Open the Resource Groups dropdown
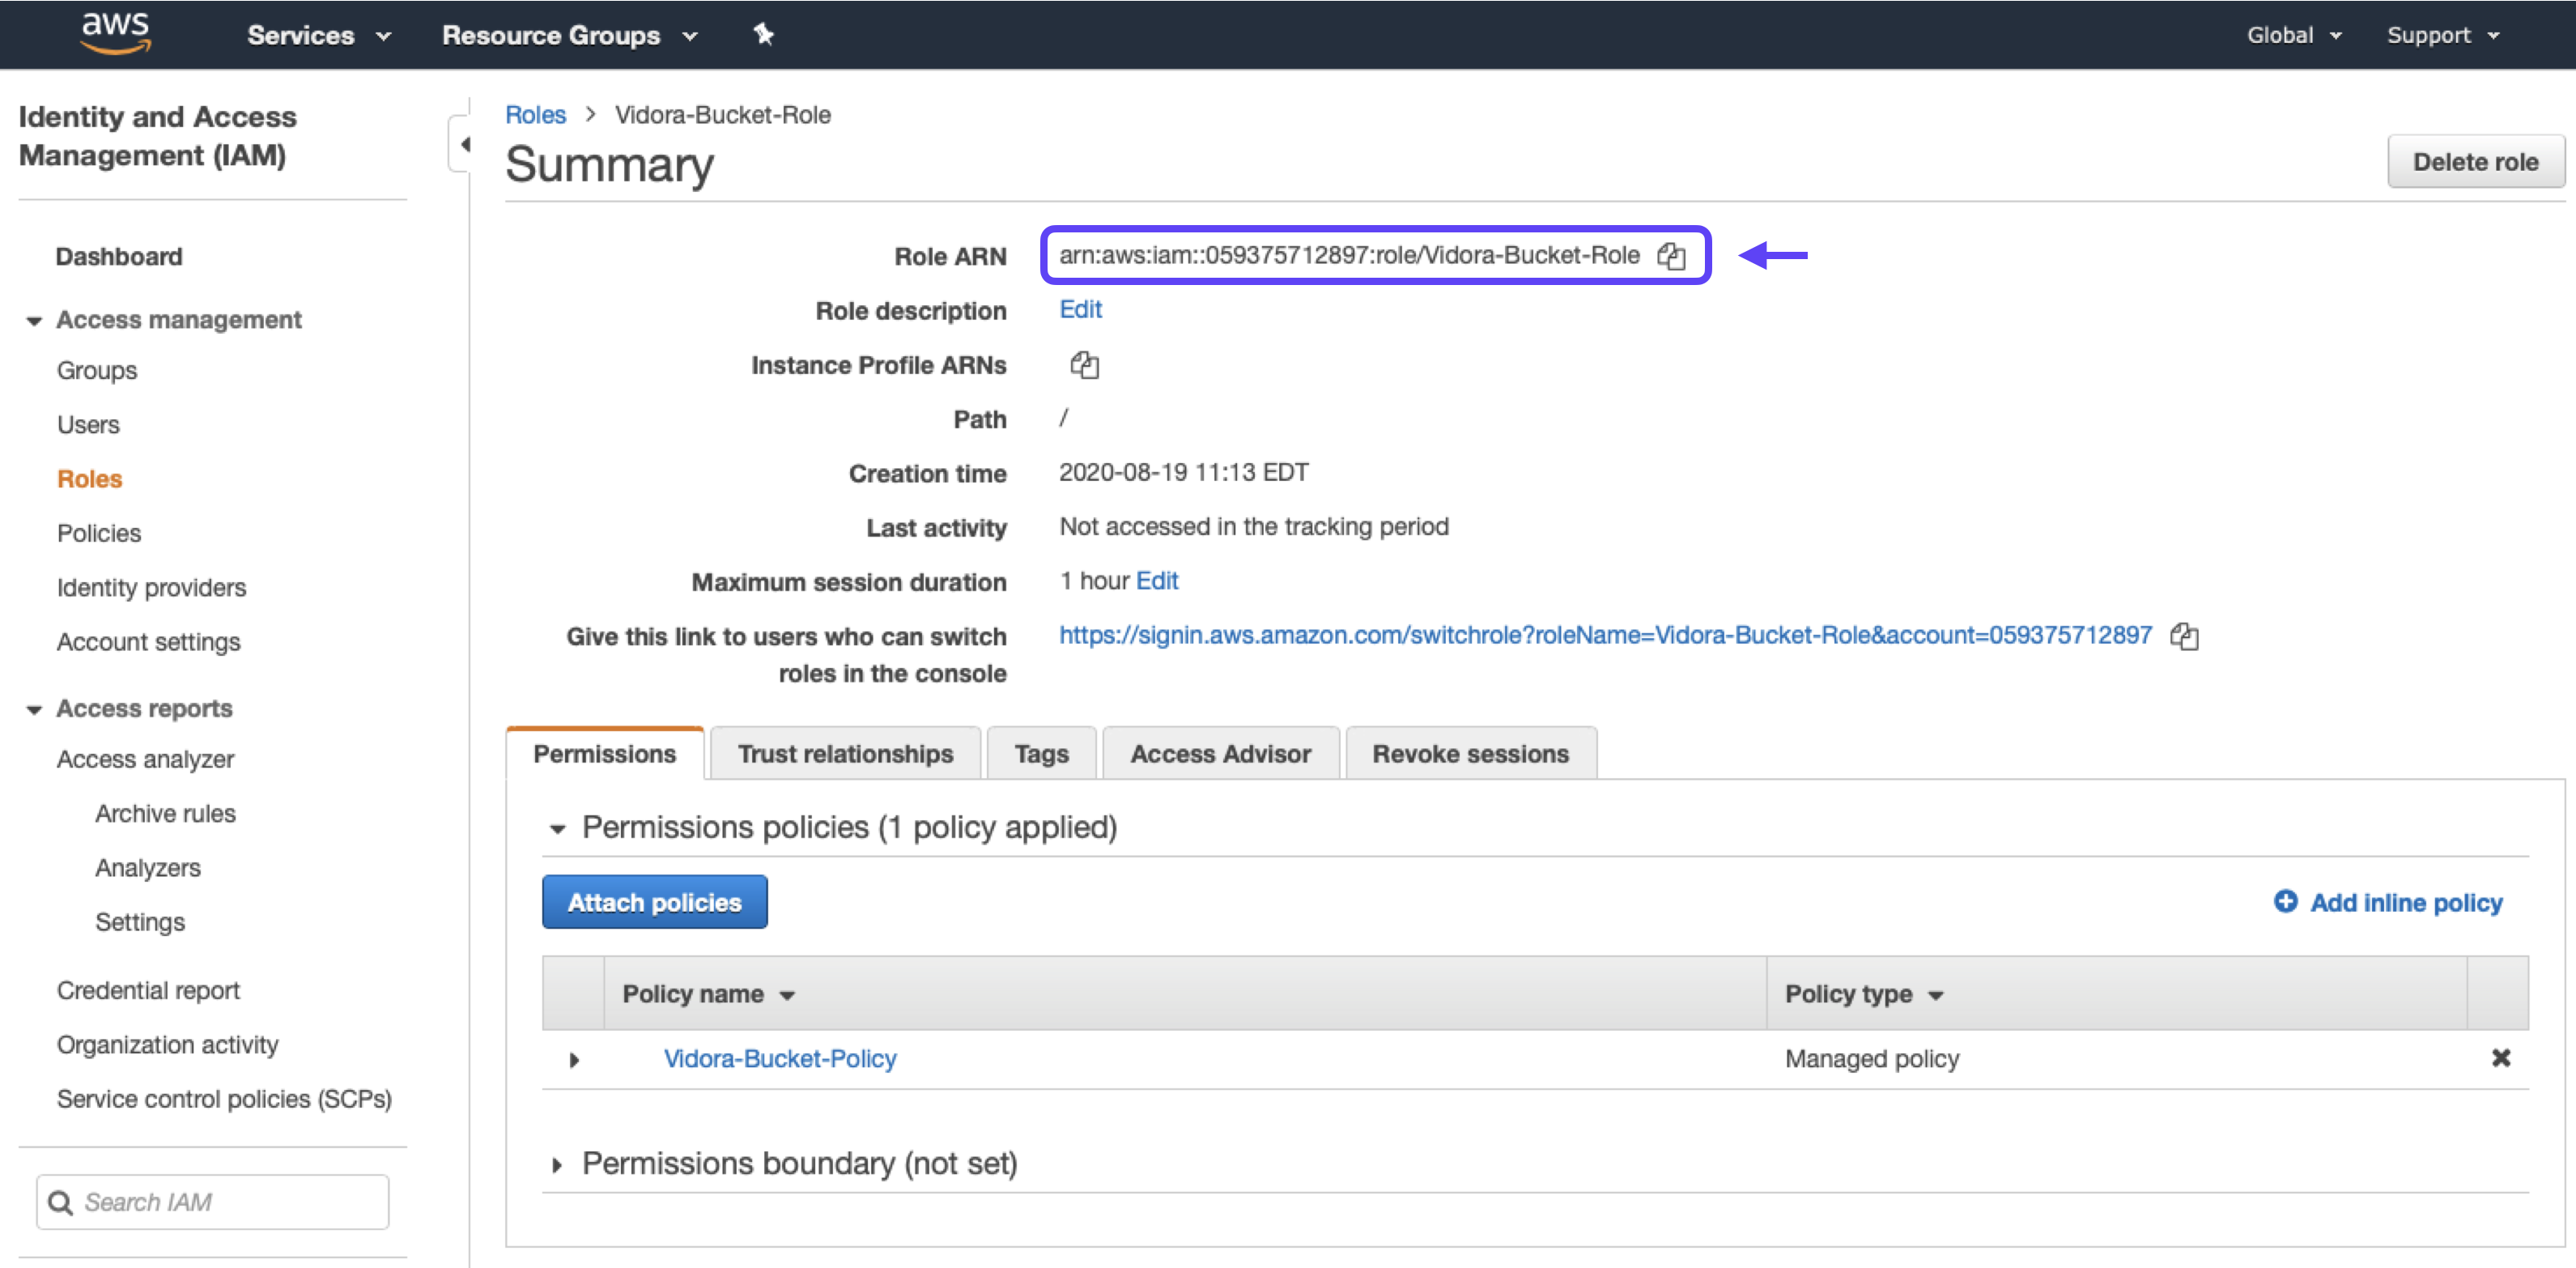Viewport: 2576px width, 1268px height. coord(569,36)
